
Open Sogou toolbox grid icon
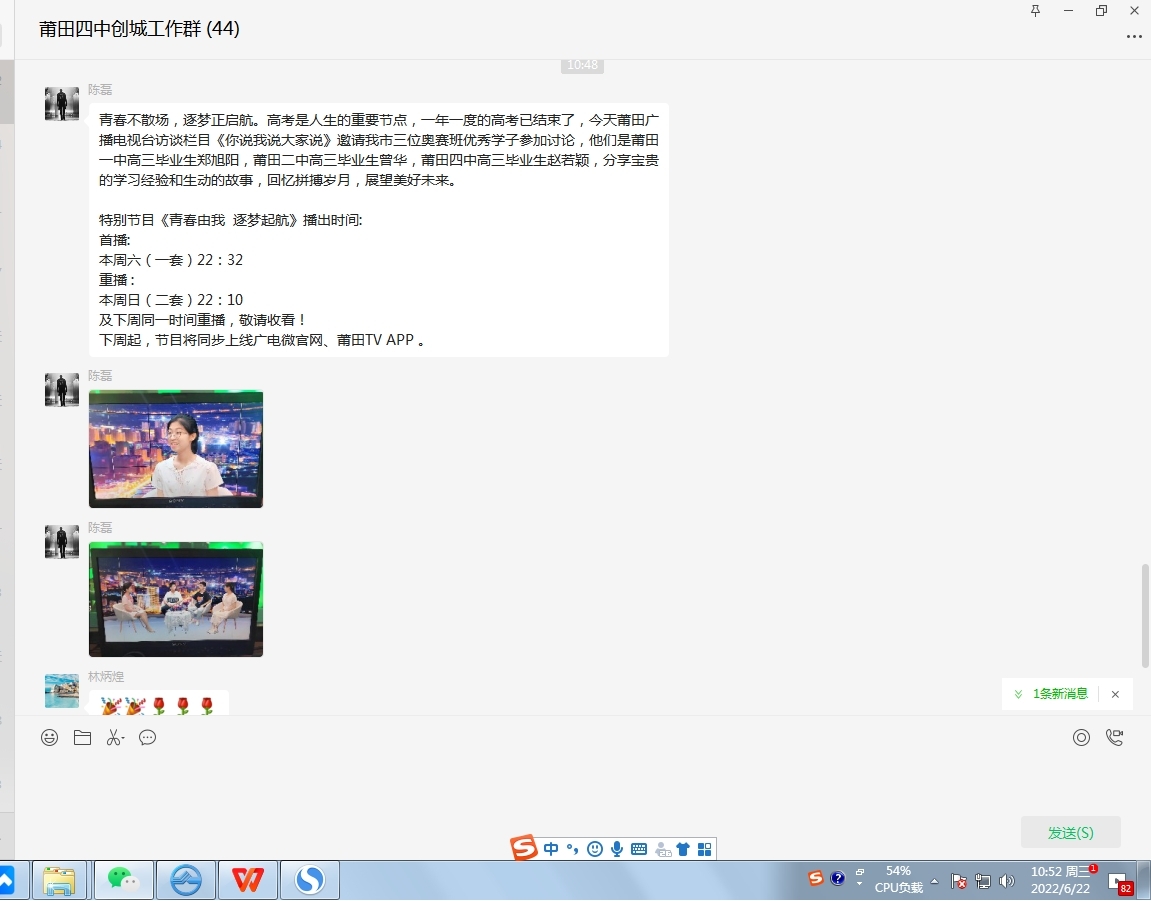705,850
